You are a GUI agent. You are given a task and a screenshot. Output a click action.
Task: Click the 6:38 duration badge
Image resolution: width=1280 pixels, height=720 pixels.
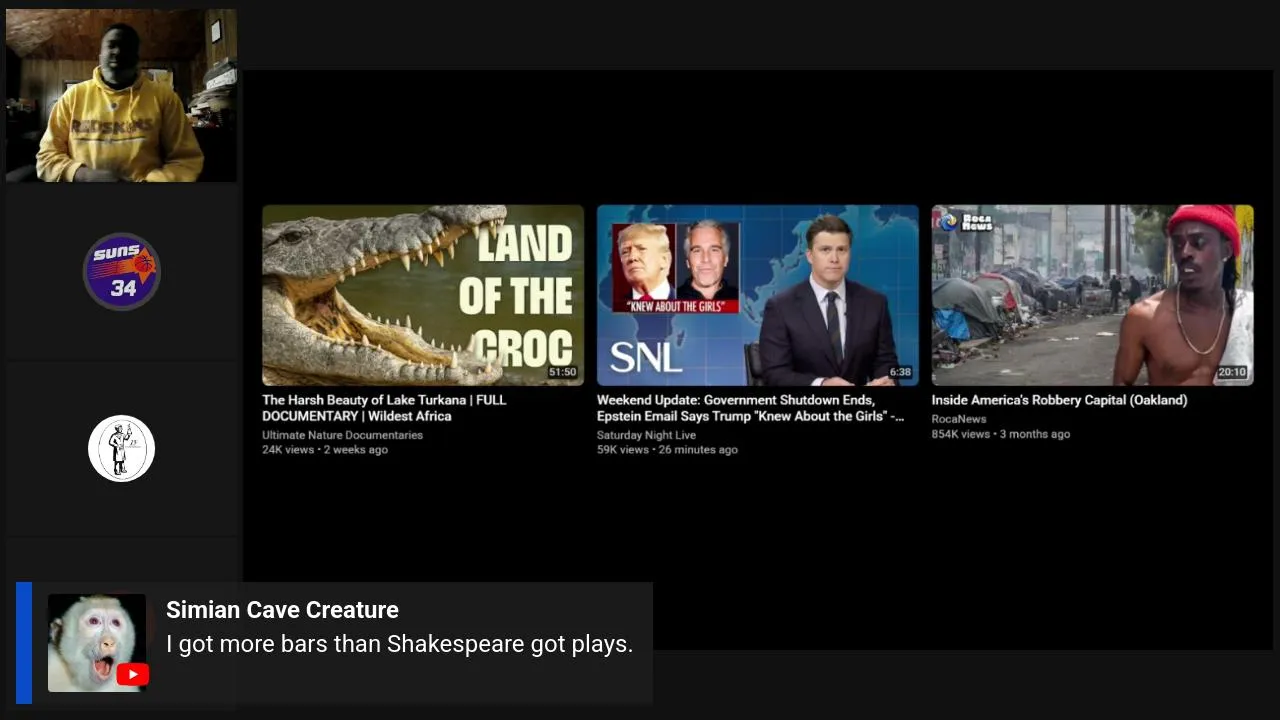click(900, 372)
